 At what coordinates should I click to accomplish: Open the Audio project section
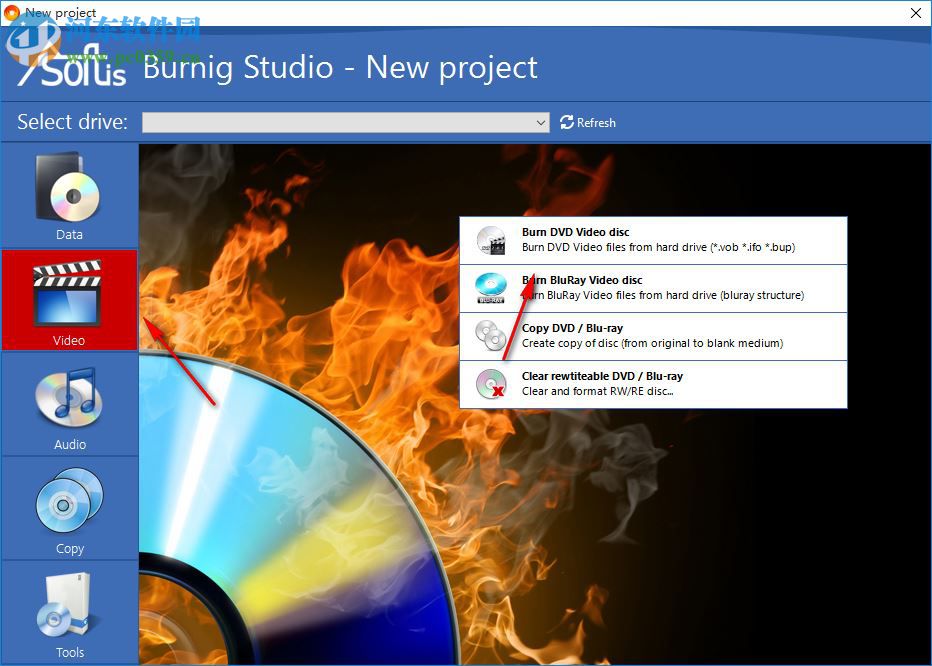click(69, 400)
